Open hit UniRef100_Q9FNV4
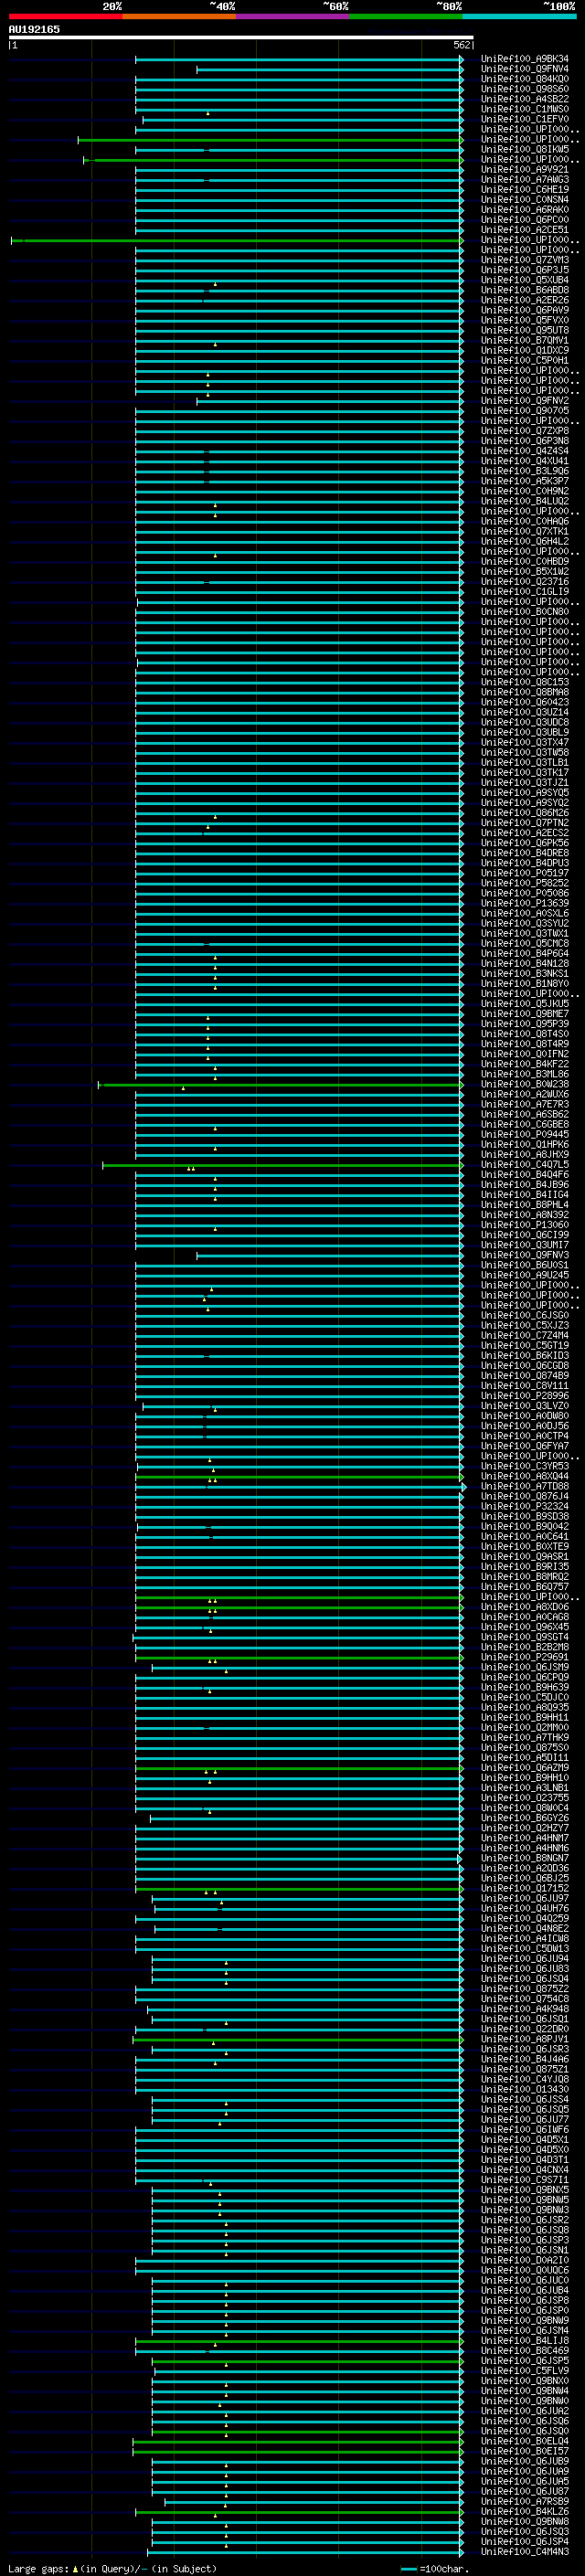This screenshot has height=2576, width=585. pyautogui.click(x=525, y=69)
